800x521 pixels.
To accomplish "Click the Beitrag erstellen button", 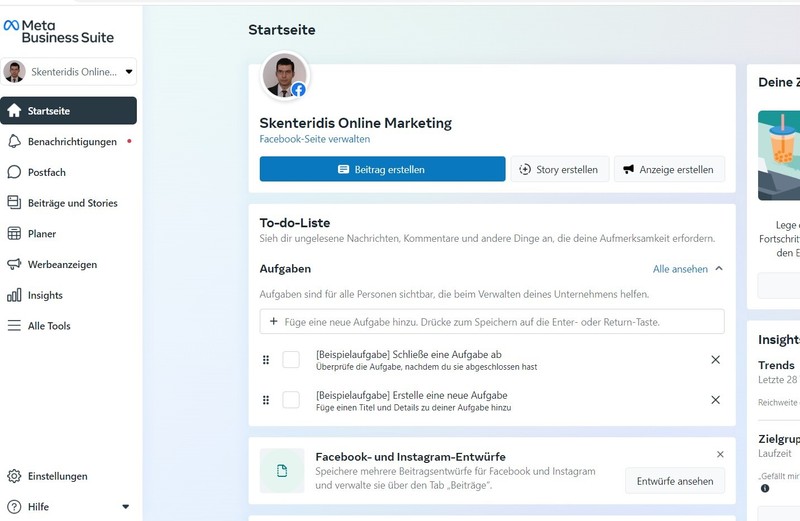I will (x=382, y=169).
